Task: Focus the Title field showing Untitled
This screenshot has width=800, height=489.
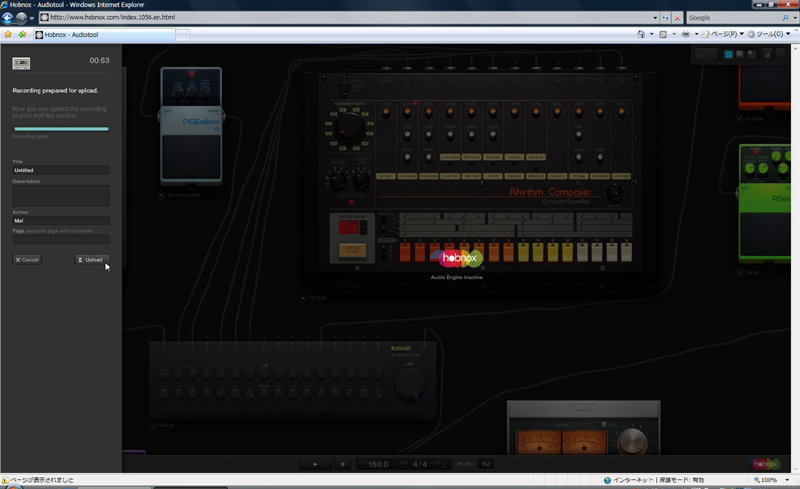Action: point(61,170)
